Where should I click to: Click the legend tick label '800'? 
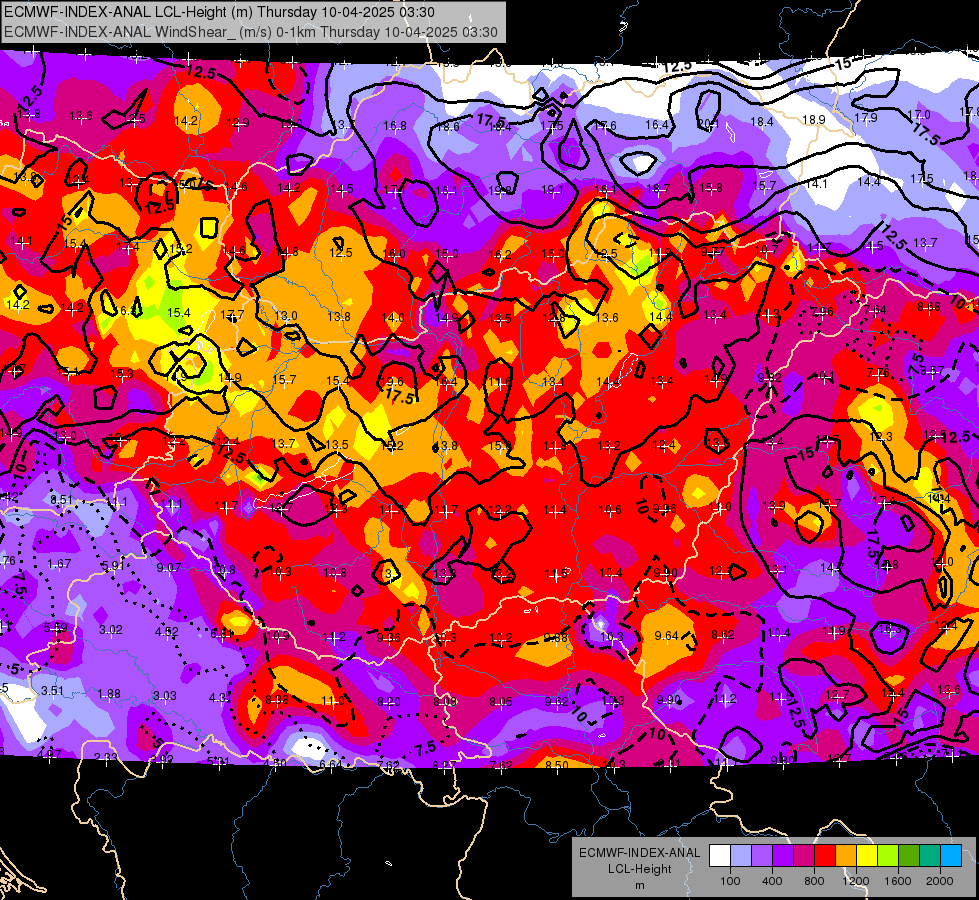coord(814,881)
